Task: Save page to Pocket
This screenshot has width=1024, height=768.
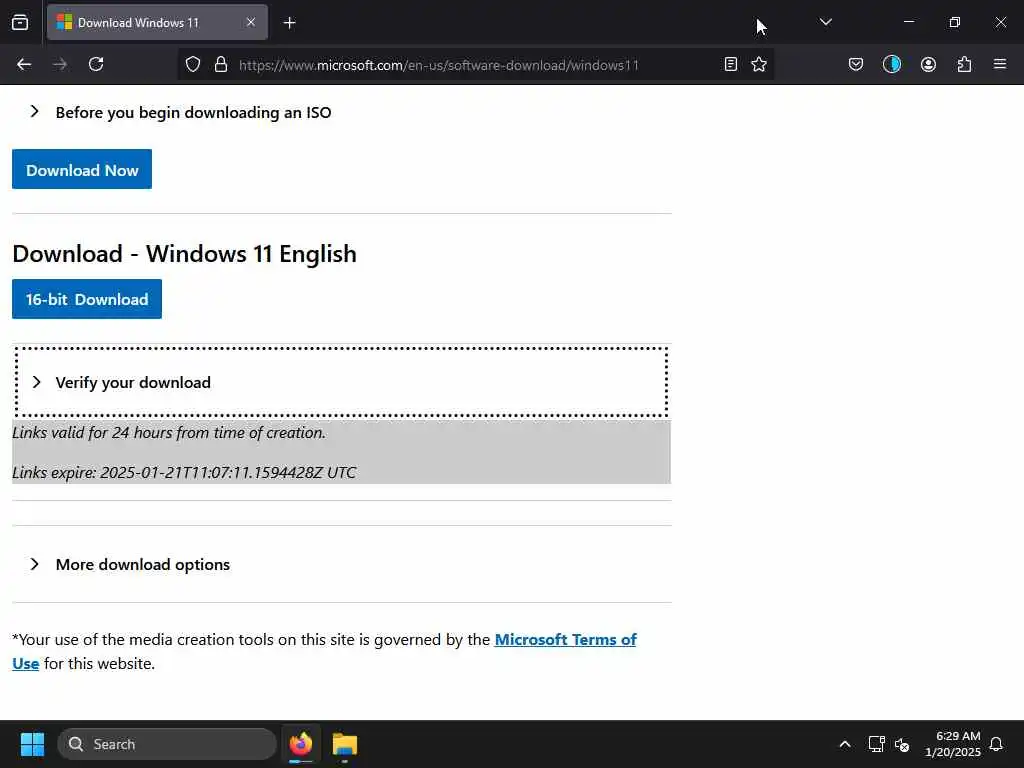Action: (x=856, y=64)
